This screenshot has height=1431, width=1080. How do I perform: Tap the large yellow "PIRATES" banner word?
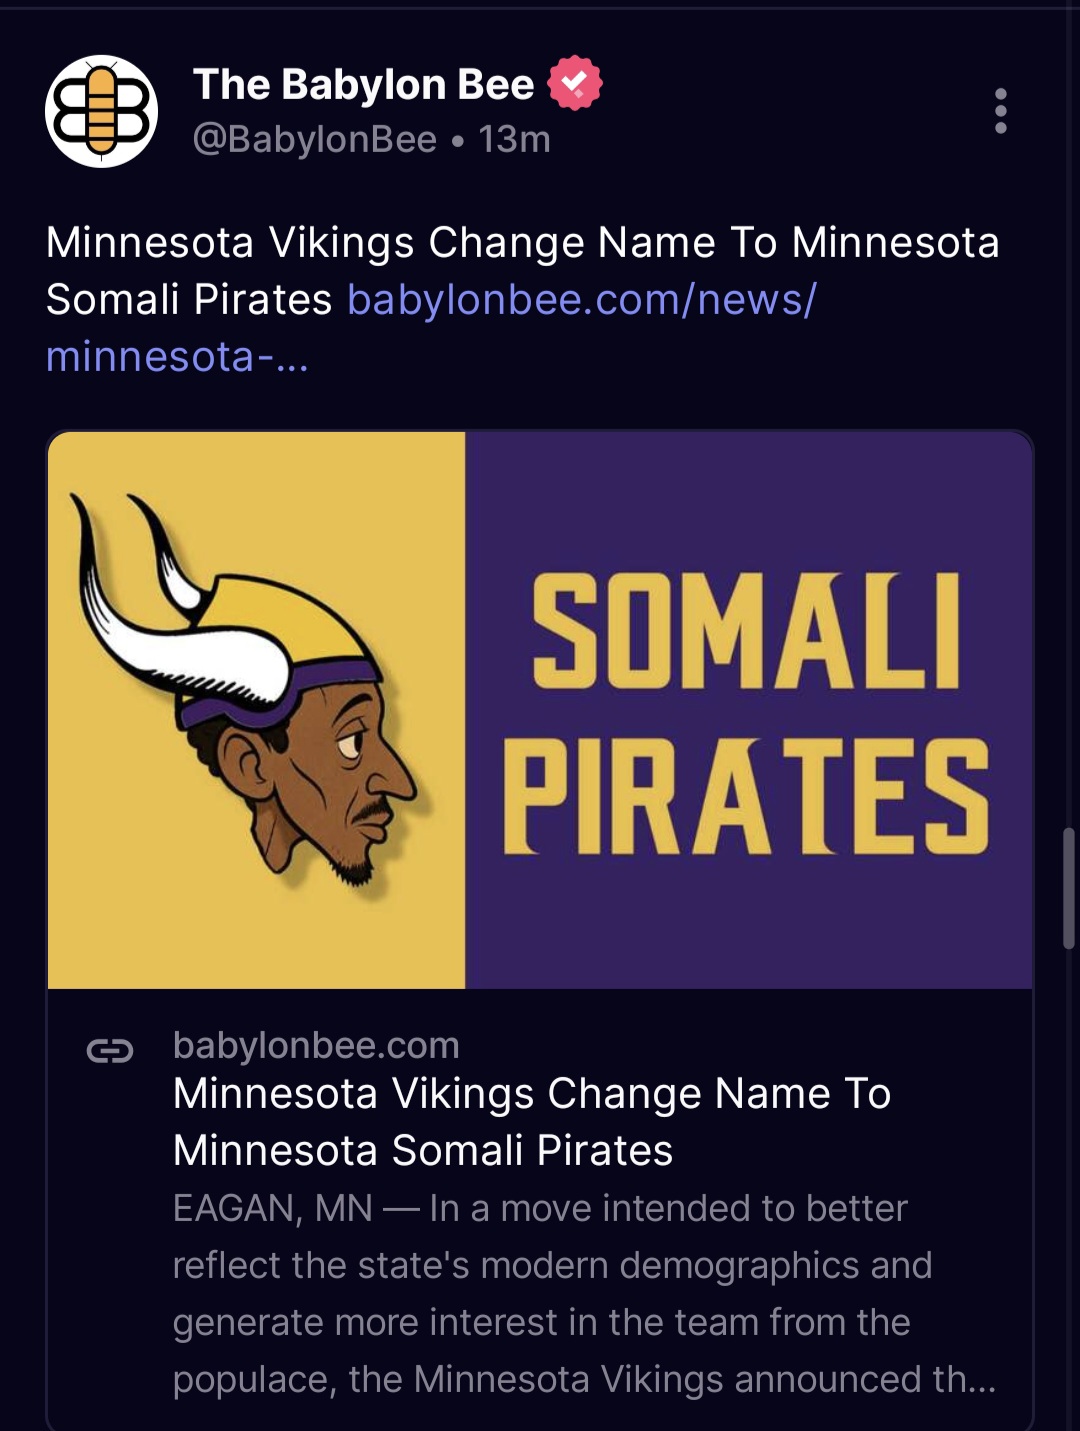tap(746, 799)
